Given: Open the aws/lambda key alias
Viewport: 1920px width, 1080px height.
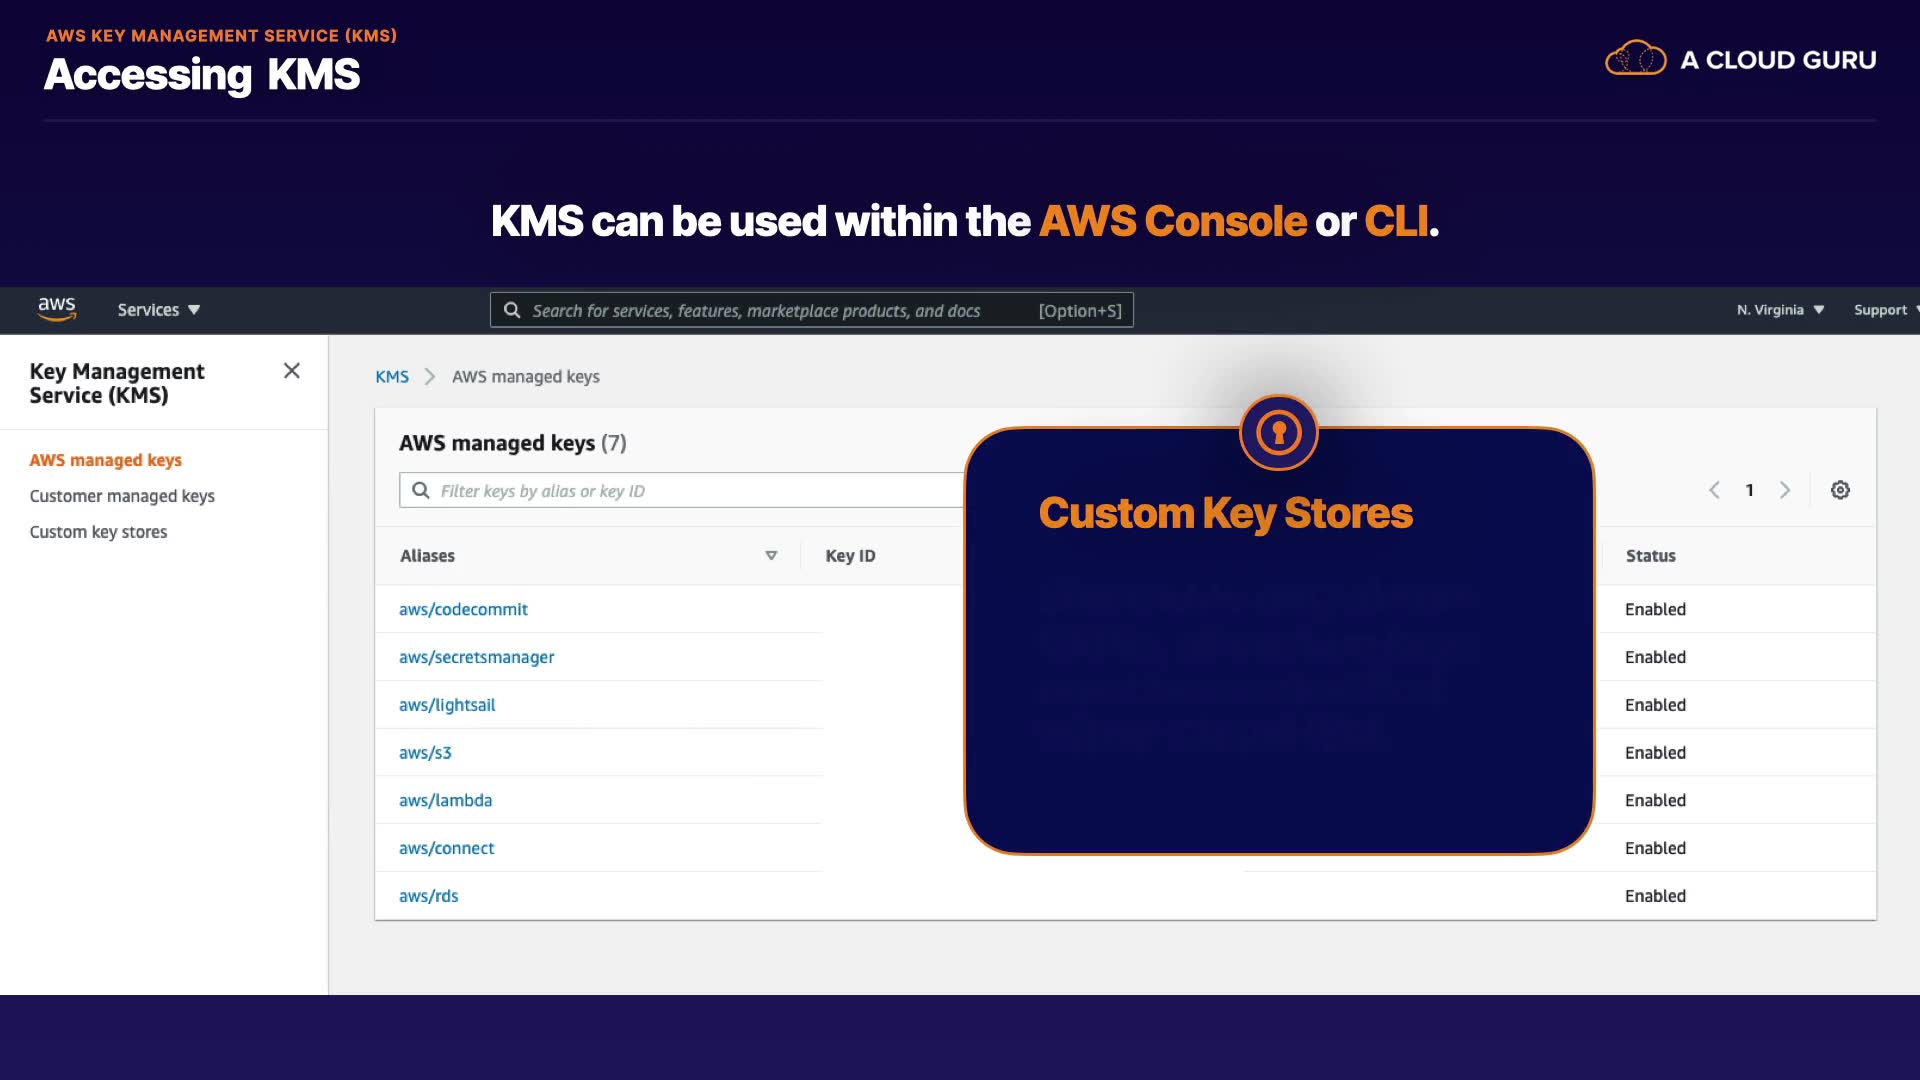Looking at the screenshot, I should [445, 800].
